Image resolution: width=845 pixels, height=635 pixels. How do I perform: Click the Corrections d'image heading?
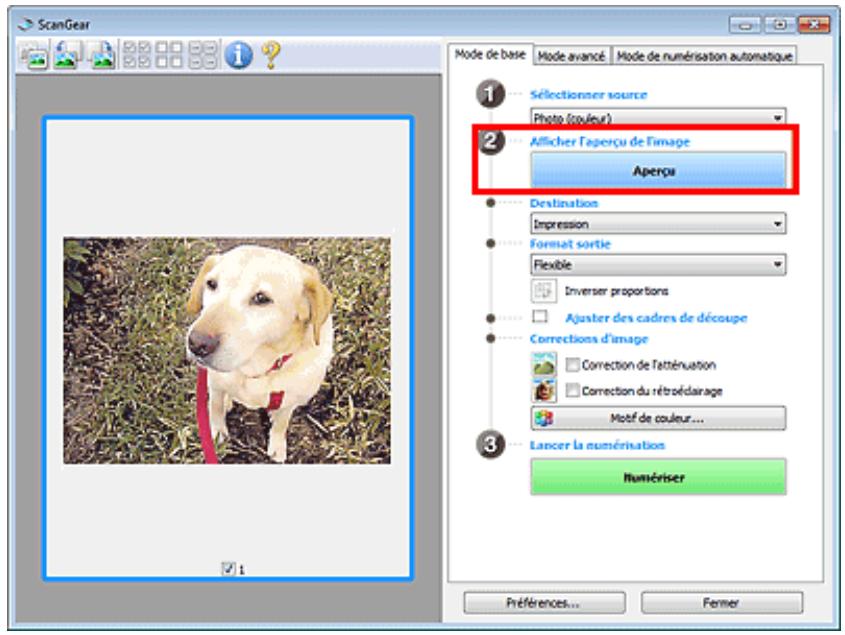(x=588, y=339)
